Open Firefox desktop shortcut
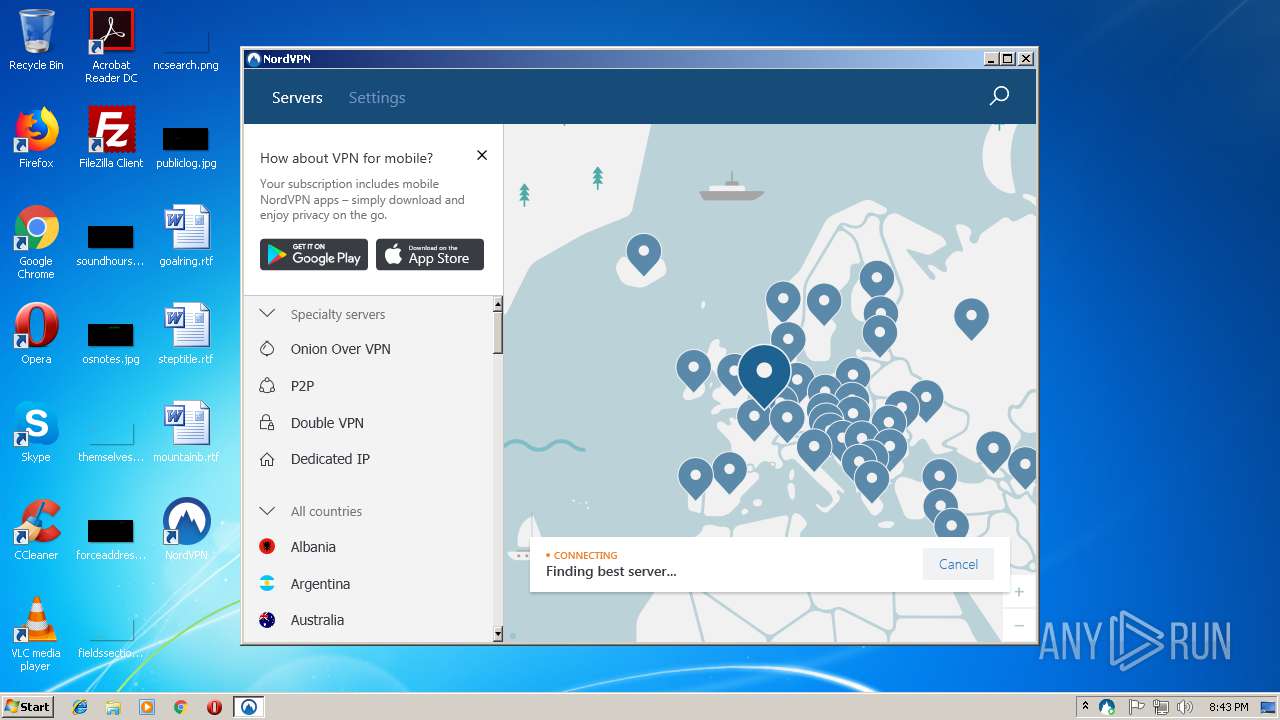 point(36,138)
